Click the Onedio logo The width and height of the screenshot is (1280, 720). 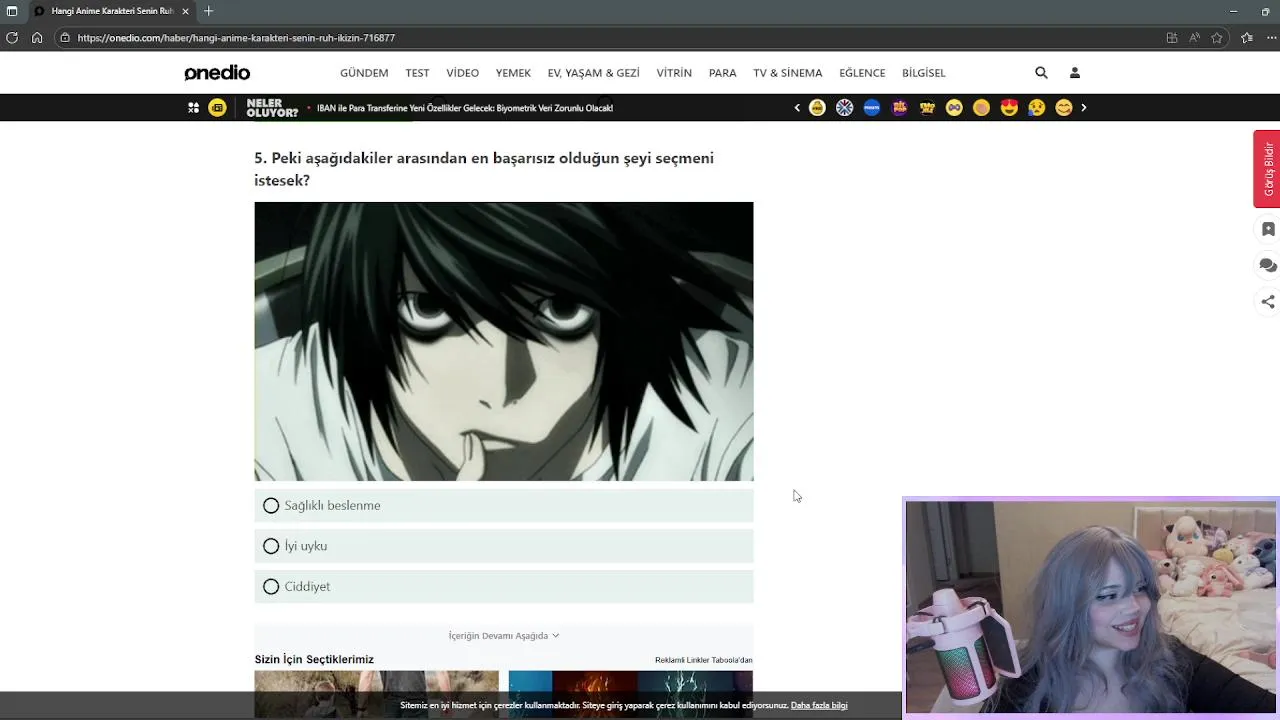point(217,73)
